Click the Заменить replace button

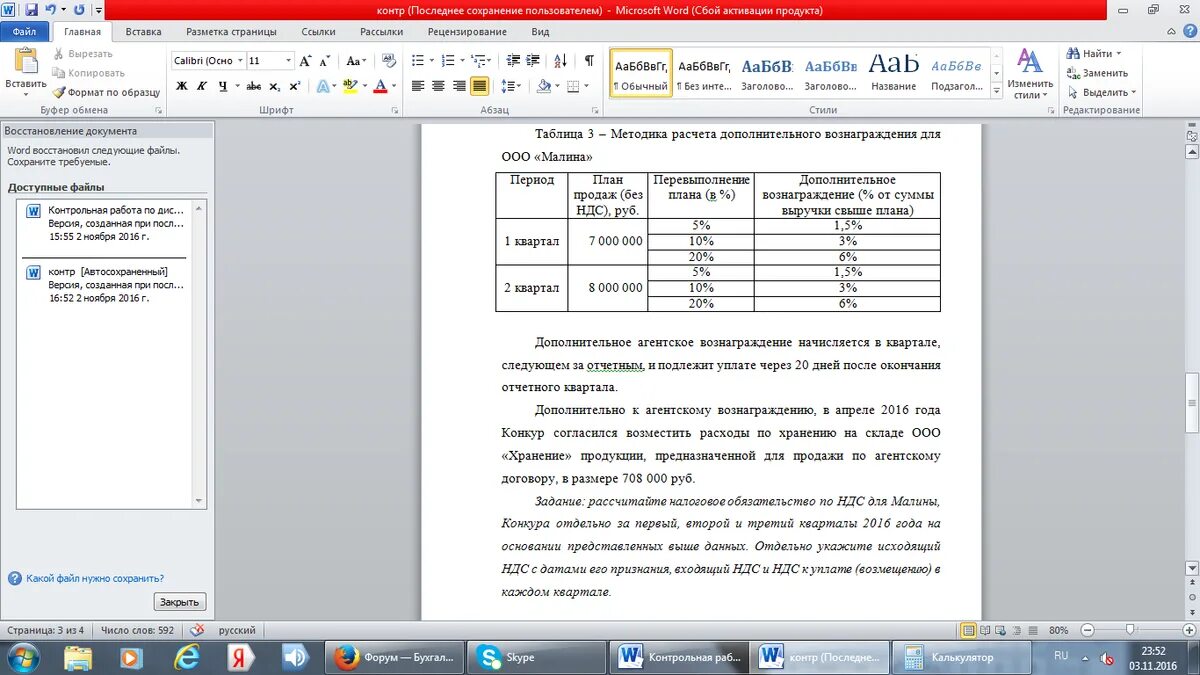pyautogui.click(x=1097, y=73)
